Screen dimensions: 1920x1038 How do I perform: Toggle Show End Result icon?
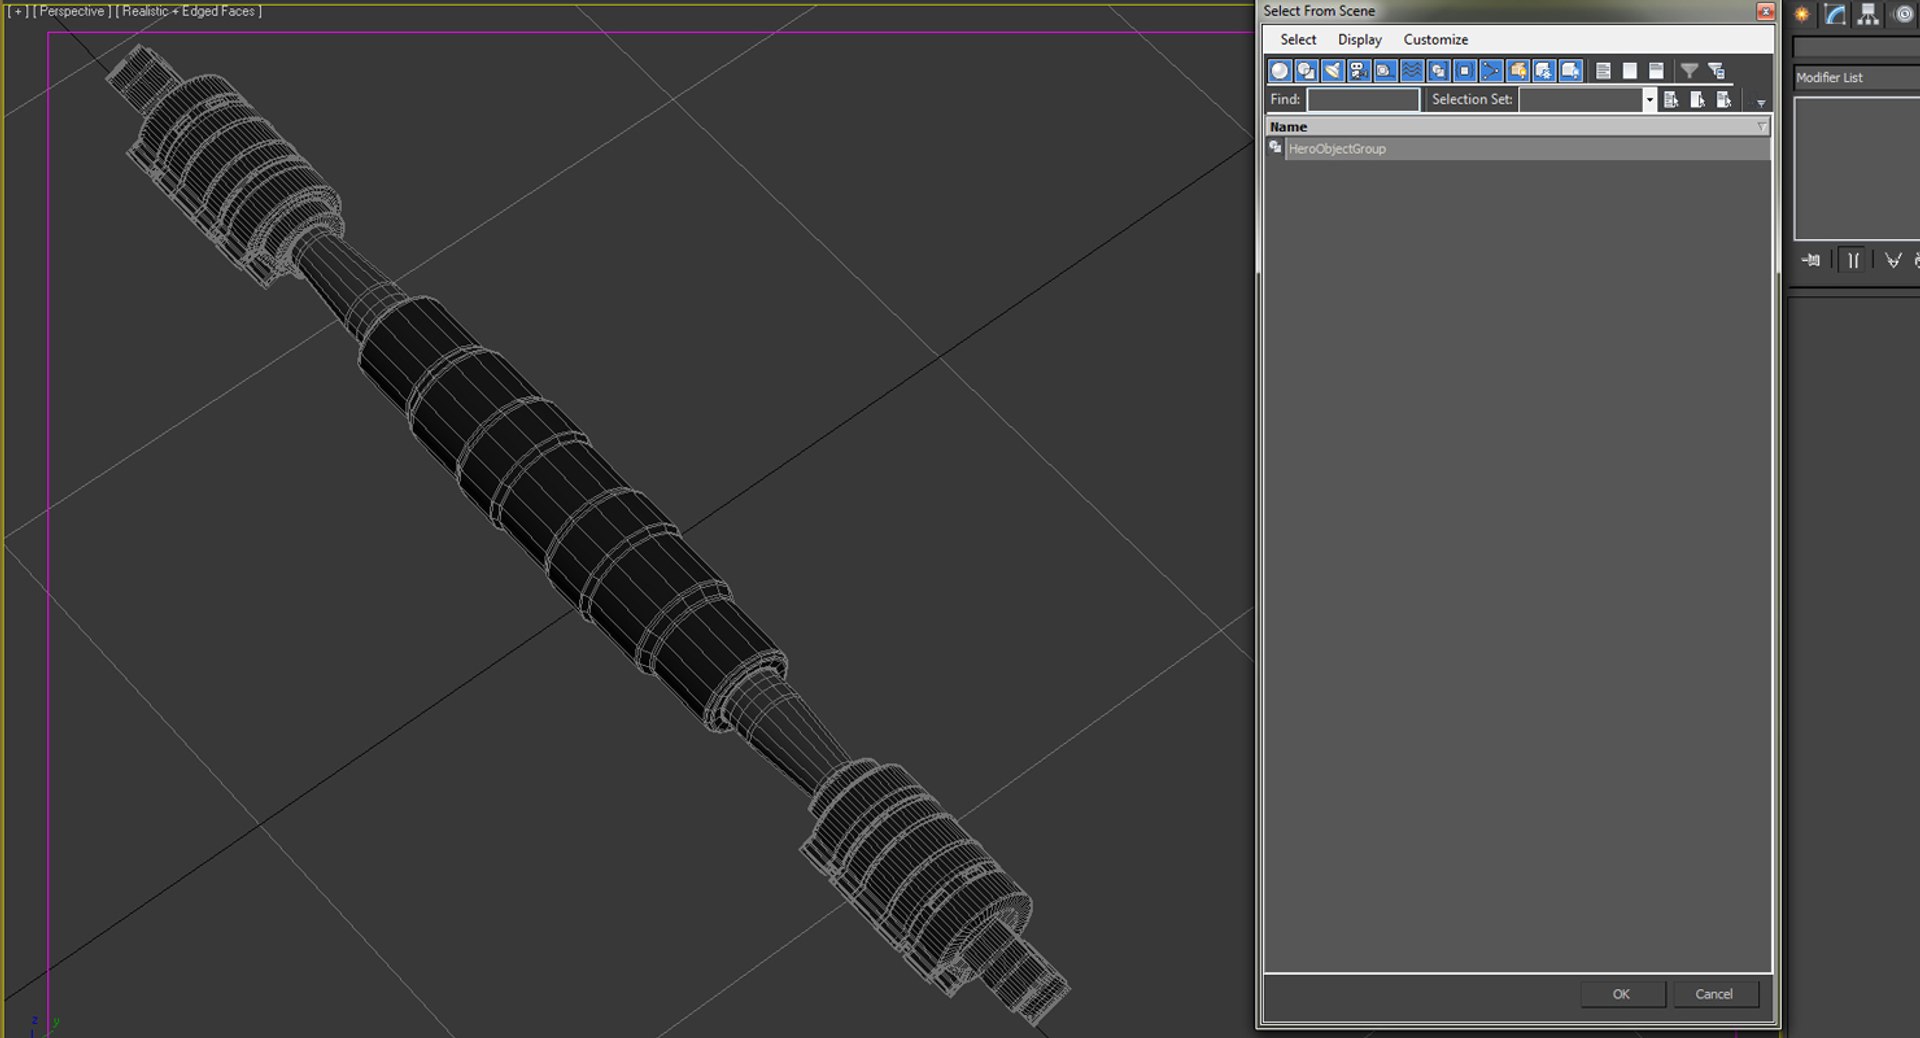point(1853,260)
